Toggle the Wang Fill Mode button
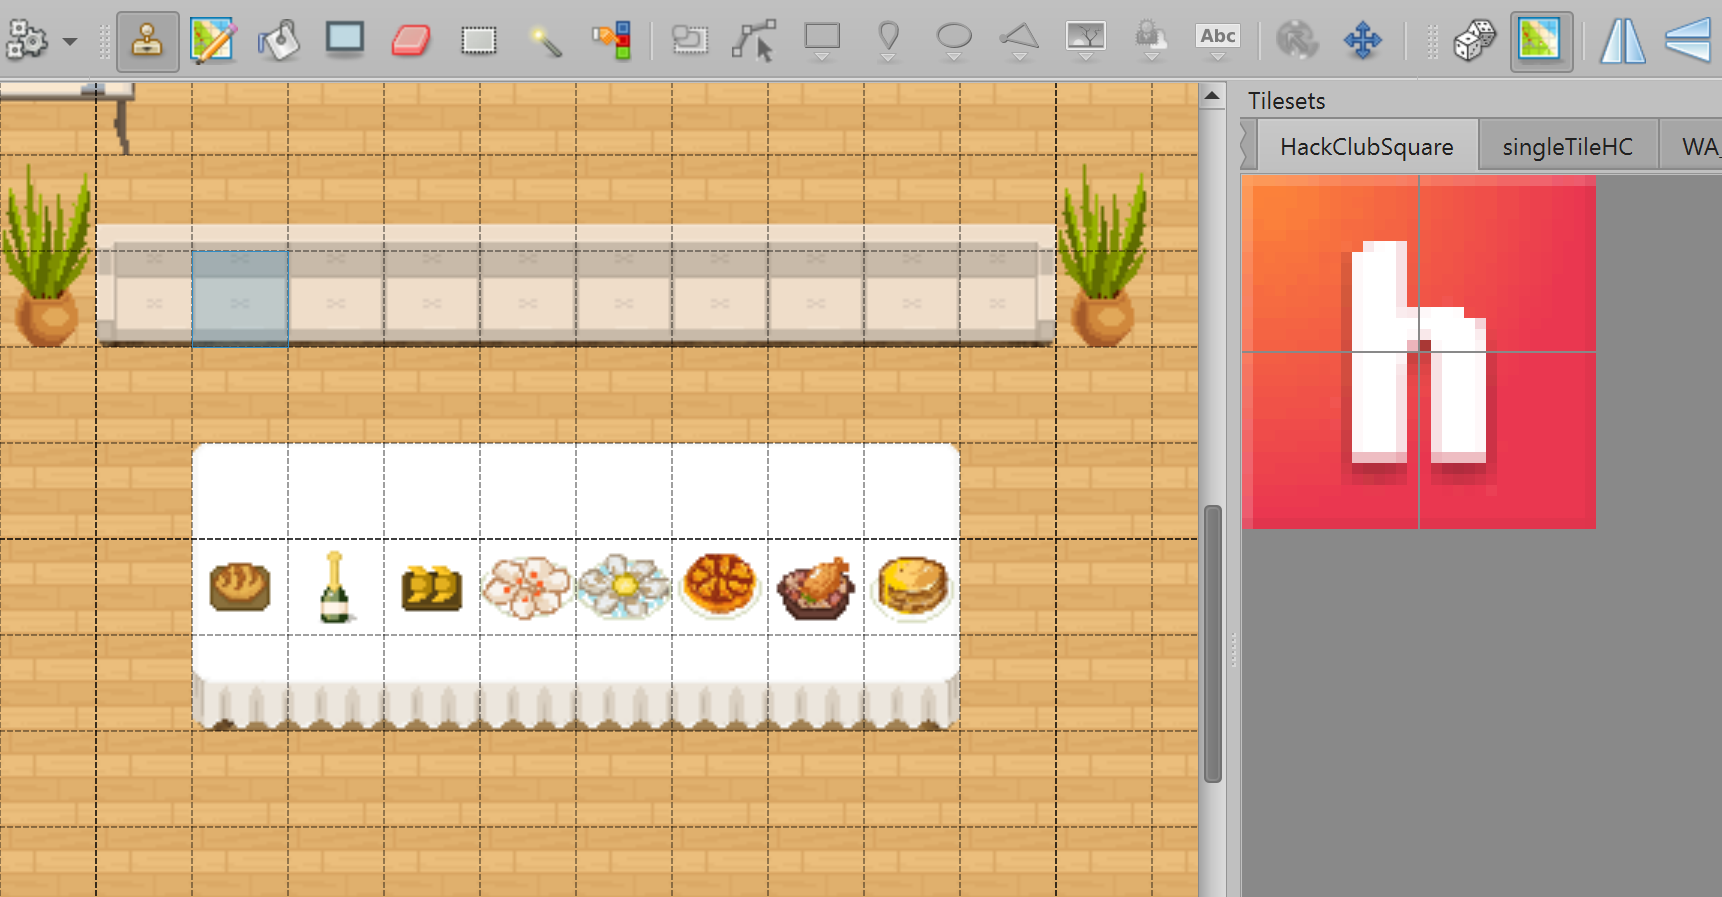 pos(1540,41)
